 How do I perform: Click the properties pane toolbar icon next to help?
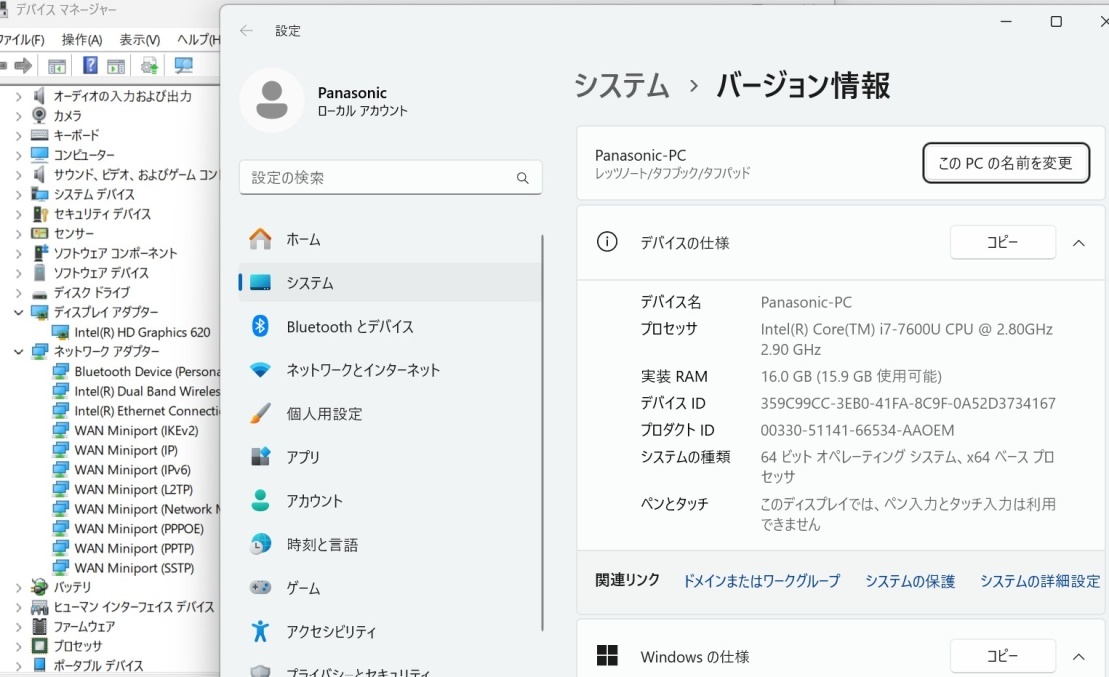point(116,66)
